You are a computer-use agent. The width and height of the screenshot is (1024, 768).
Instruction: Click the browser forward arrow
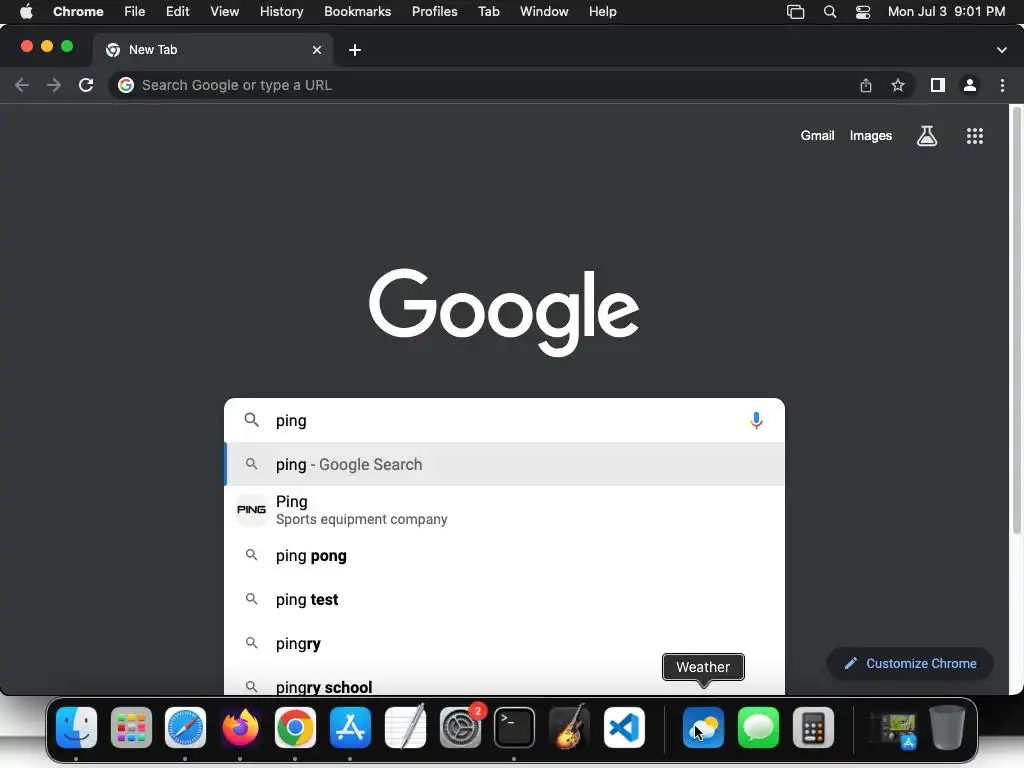pos(54,85)
